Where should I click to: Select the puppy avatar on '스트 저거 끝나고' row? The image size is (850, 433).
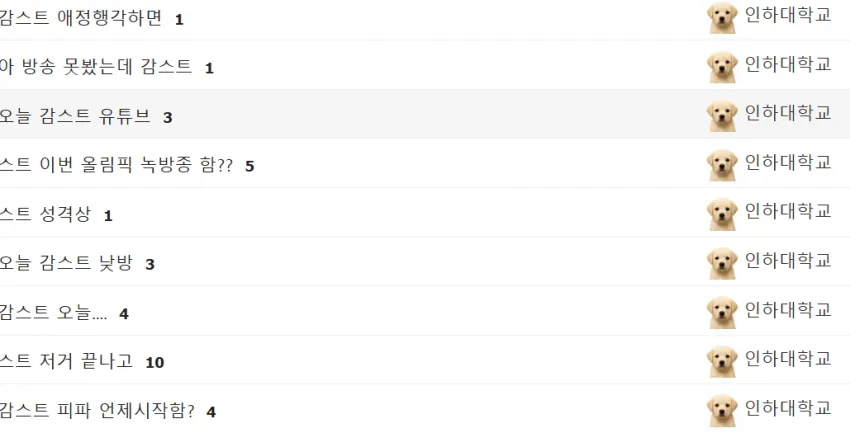(x=722, y=361)
